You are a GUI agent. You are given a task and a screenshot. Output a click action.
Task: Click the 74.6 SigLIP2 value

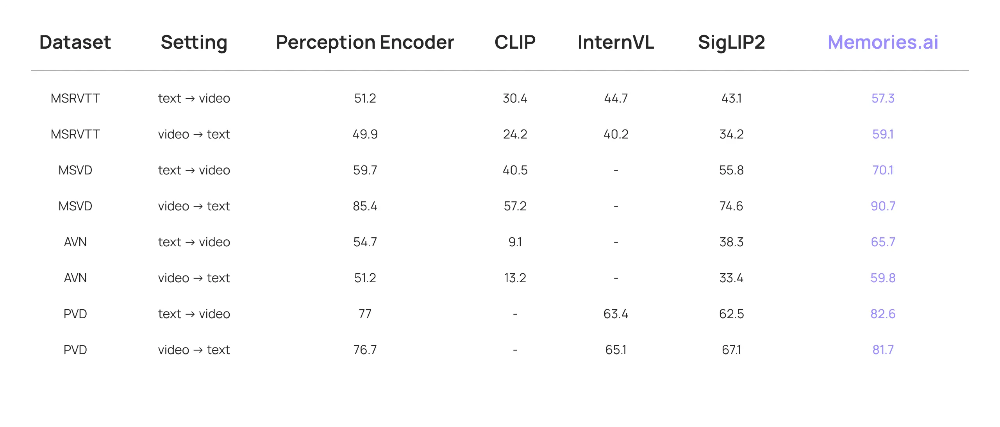point(733,206)
